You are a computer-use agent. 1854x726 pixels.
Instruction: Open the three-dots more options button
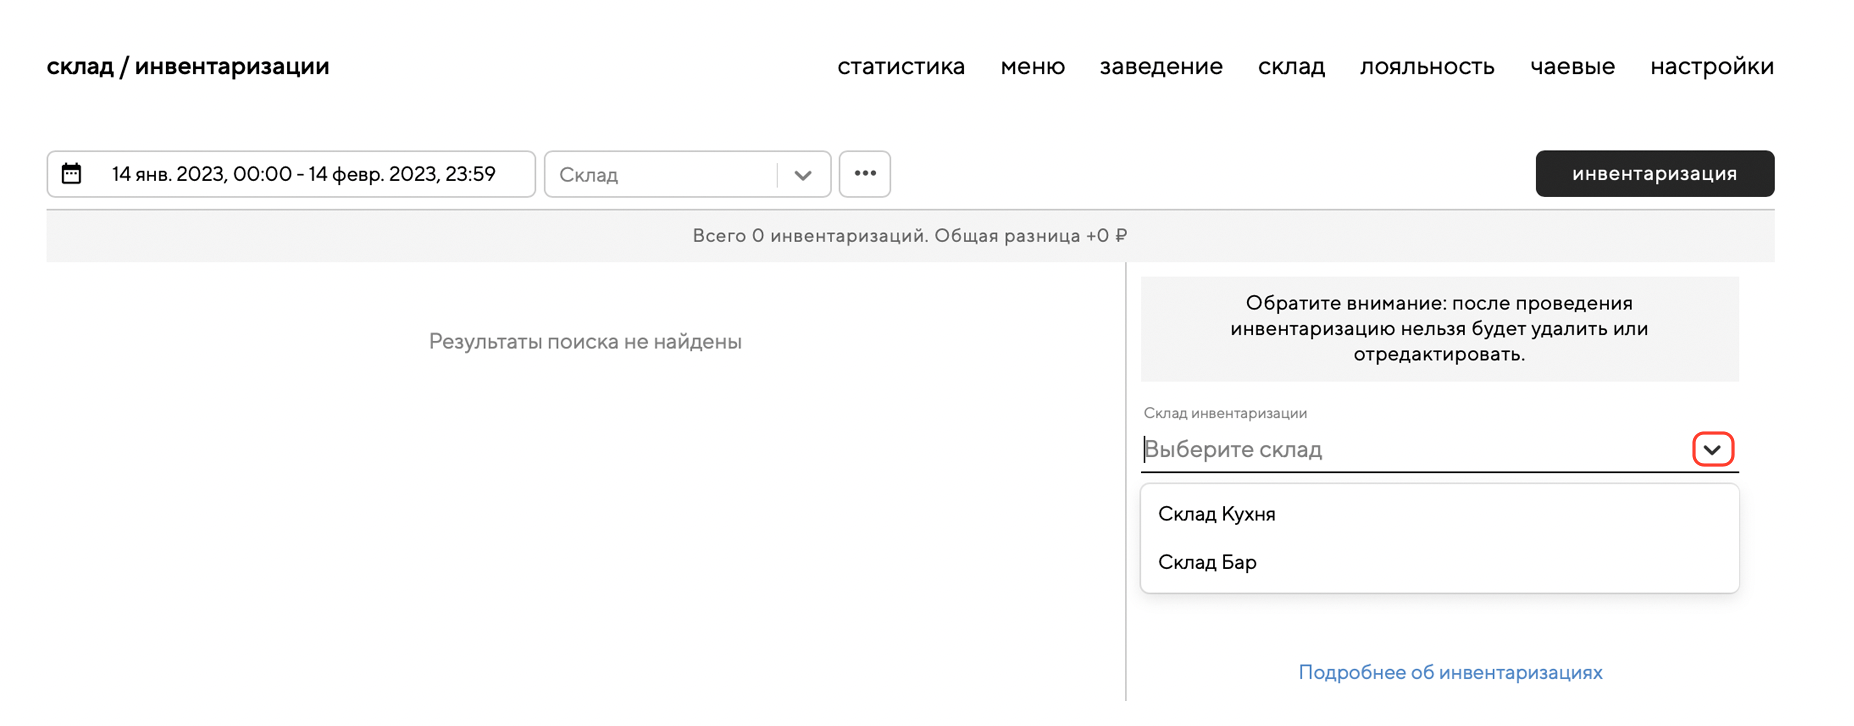pos(865,174)
